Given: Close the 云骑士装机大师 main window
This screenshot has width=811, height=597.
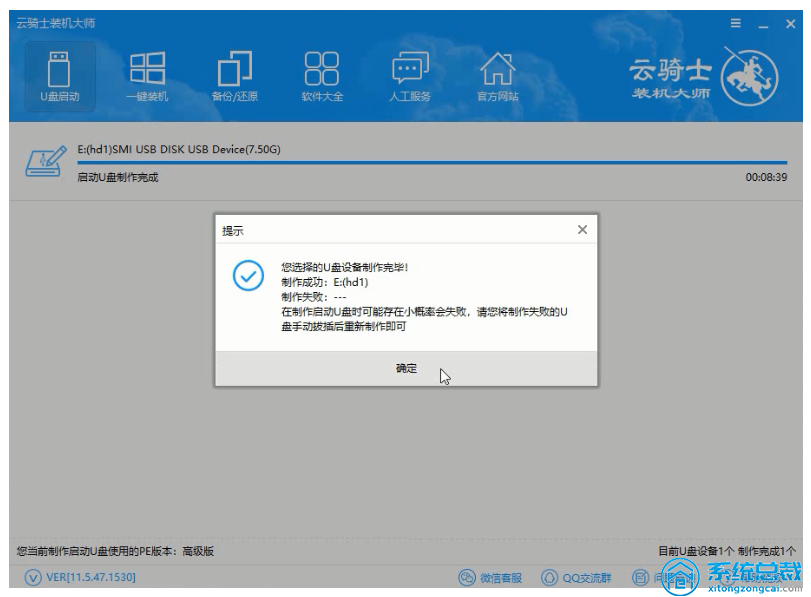Looking at the screenshot, I should click(x=790, y=24).
